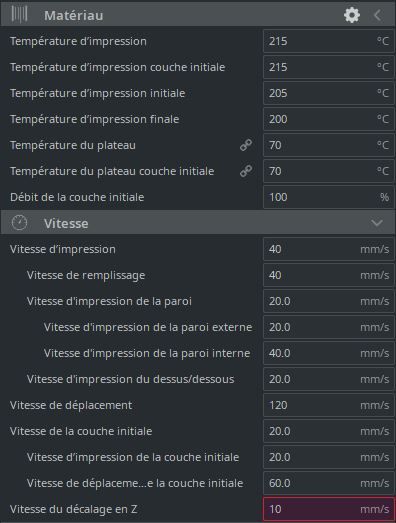Edit Vitesse de remplissage field
This screenshot has width=396, height=523.
[329, 275]
